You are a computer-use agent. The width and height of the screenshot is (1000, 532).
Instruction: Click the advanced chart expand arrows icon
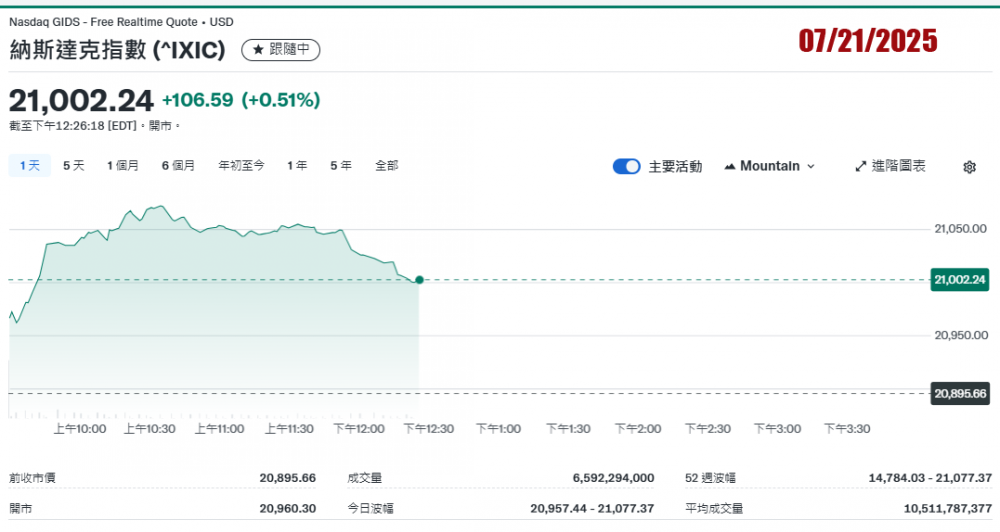[859, 166]
